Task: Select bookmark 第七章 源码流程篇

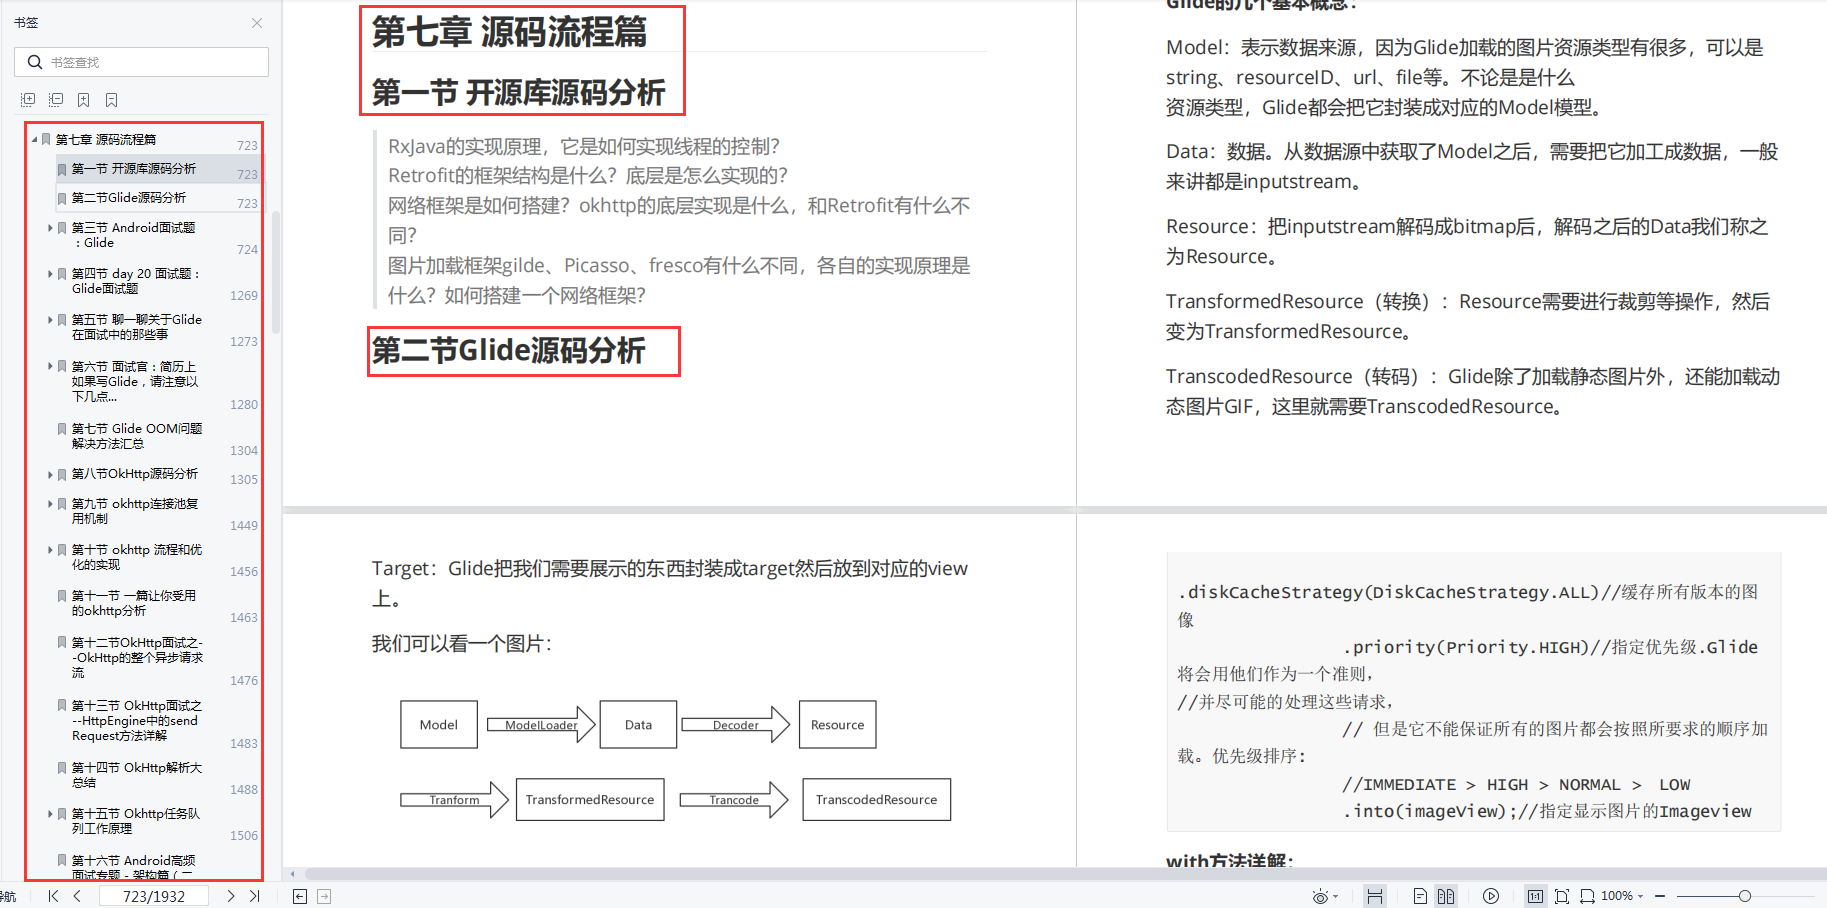Action: 106,139
